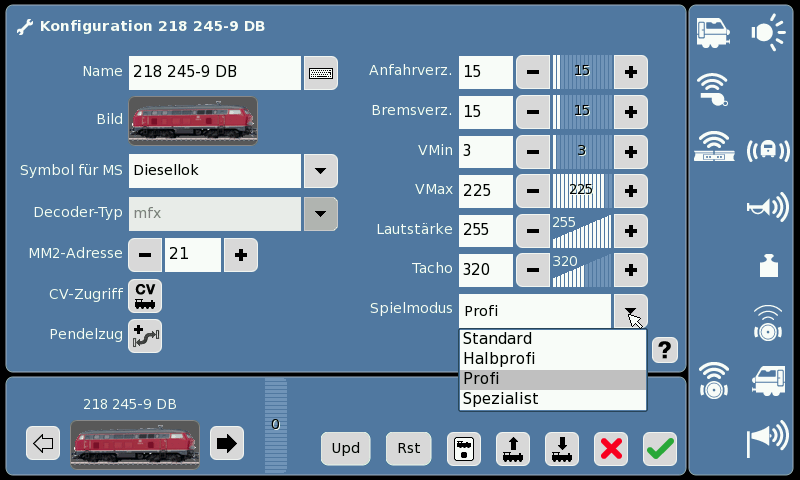800x480 pixels.
Task: Decrease VMax with minus button
Action: point(533,191)
